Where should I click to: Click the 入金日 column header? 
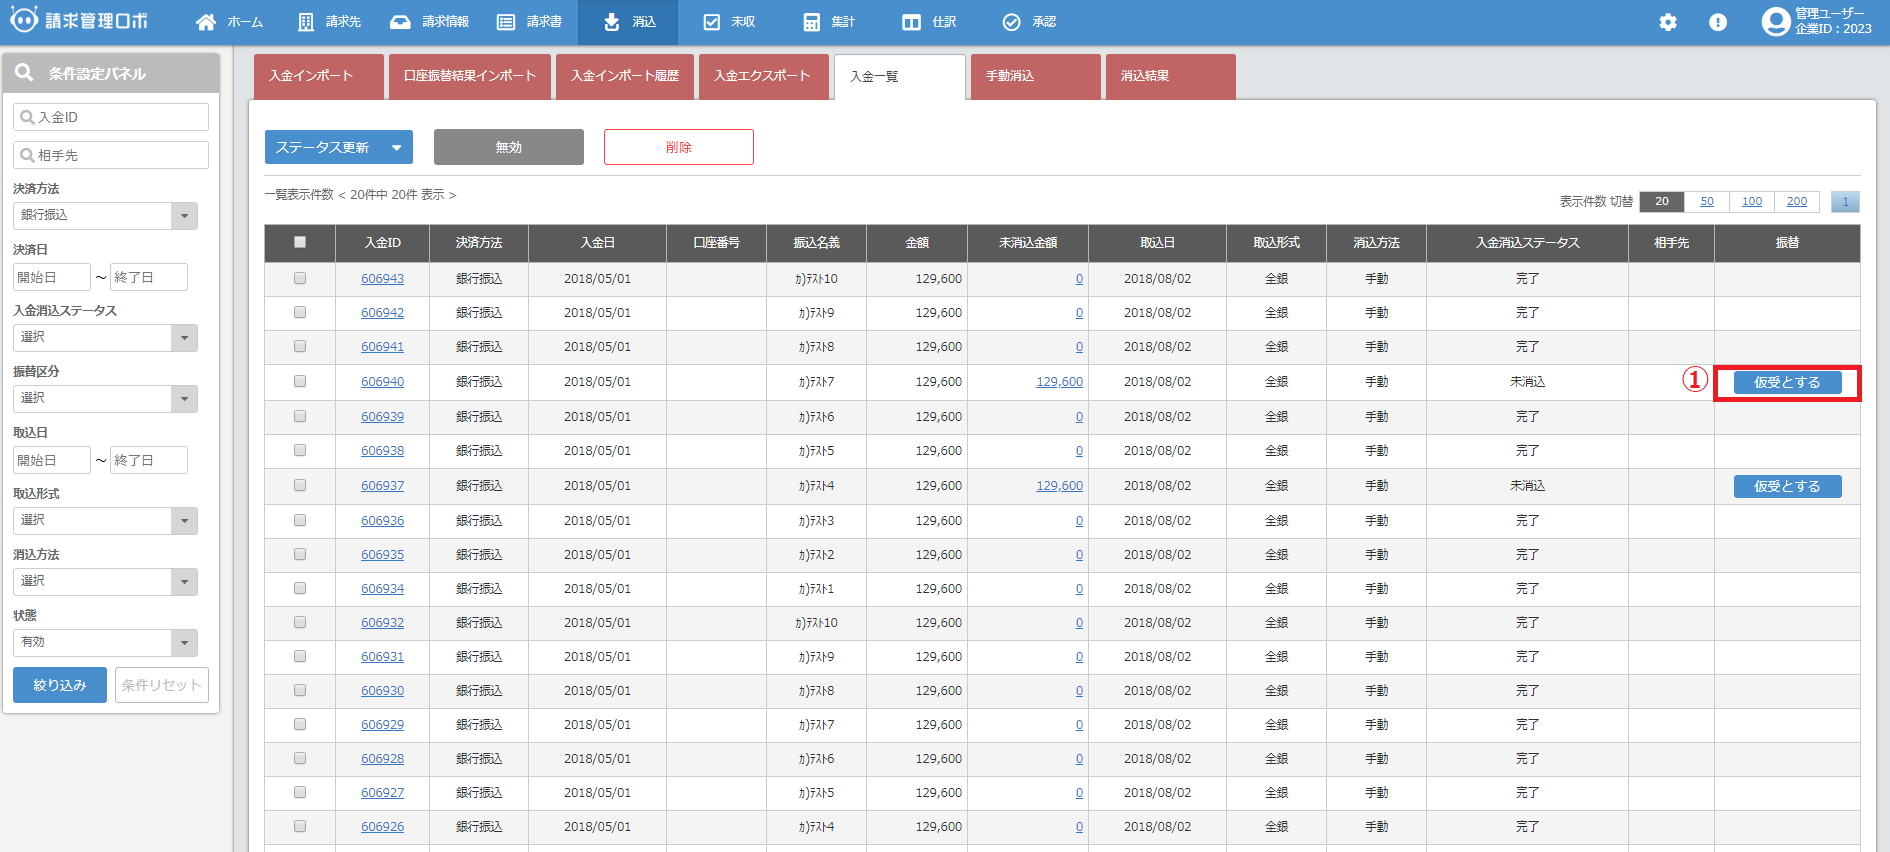(598, 243)
